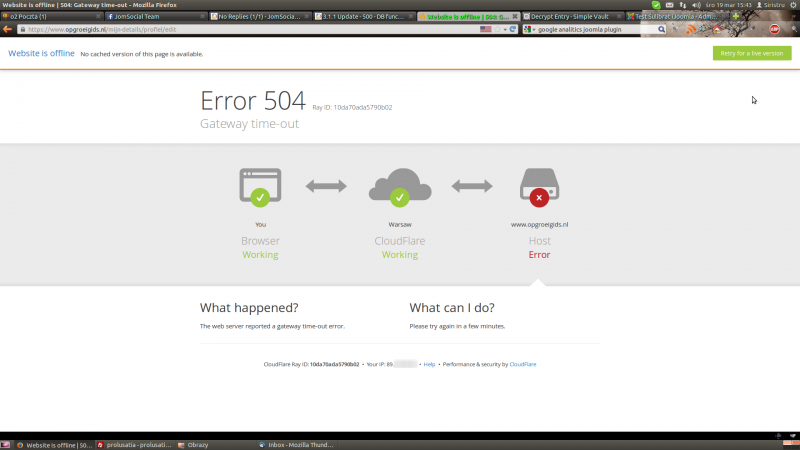
Task: Close the JomSocial Team tab
Action: 202,16
